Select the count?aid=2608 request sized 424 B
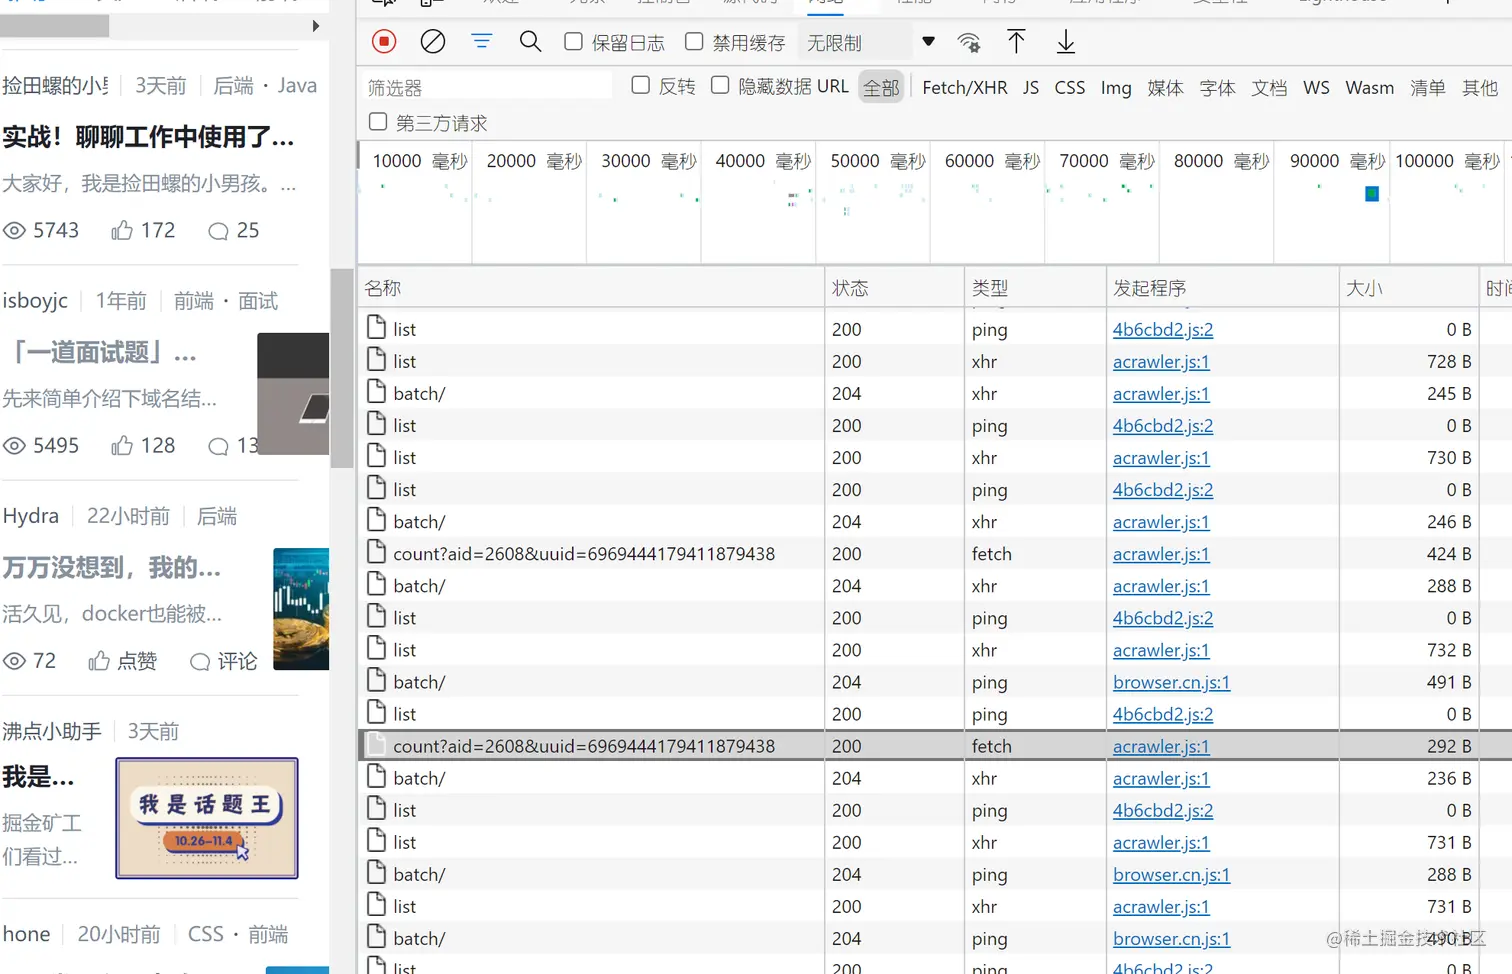 [935, 554]
